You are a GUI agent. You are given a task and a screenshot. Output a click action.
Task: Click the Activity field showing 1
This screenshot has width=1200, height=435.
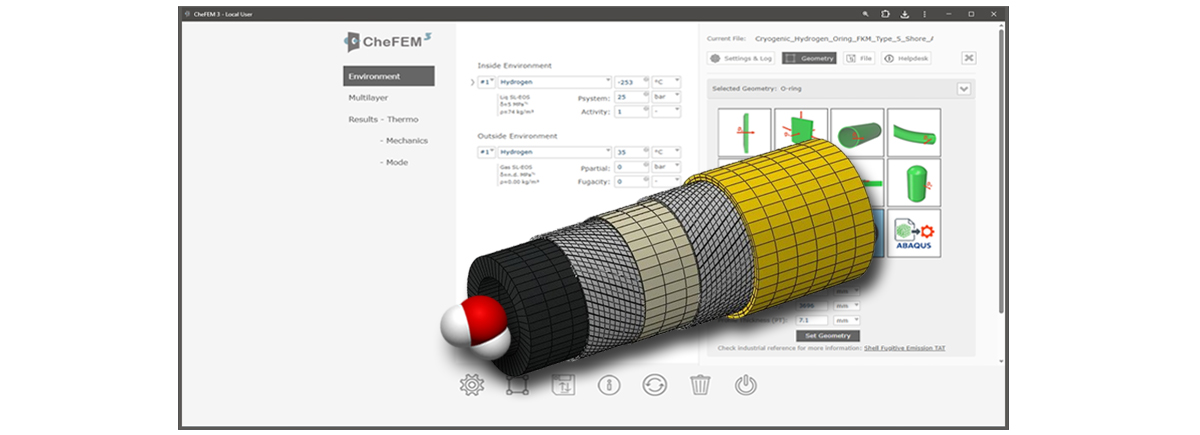[630, 112]
